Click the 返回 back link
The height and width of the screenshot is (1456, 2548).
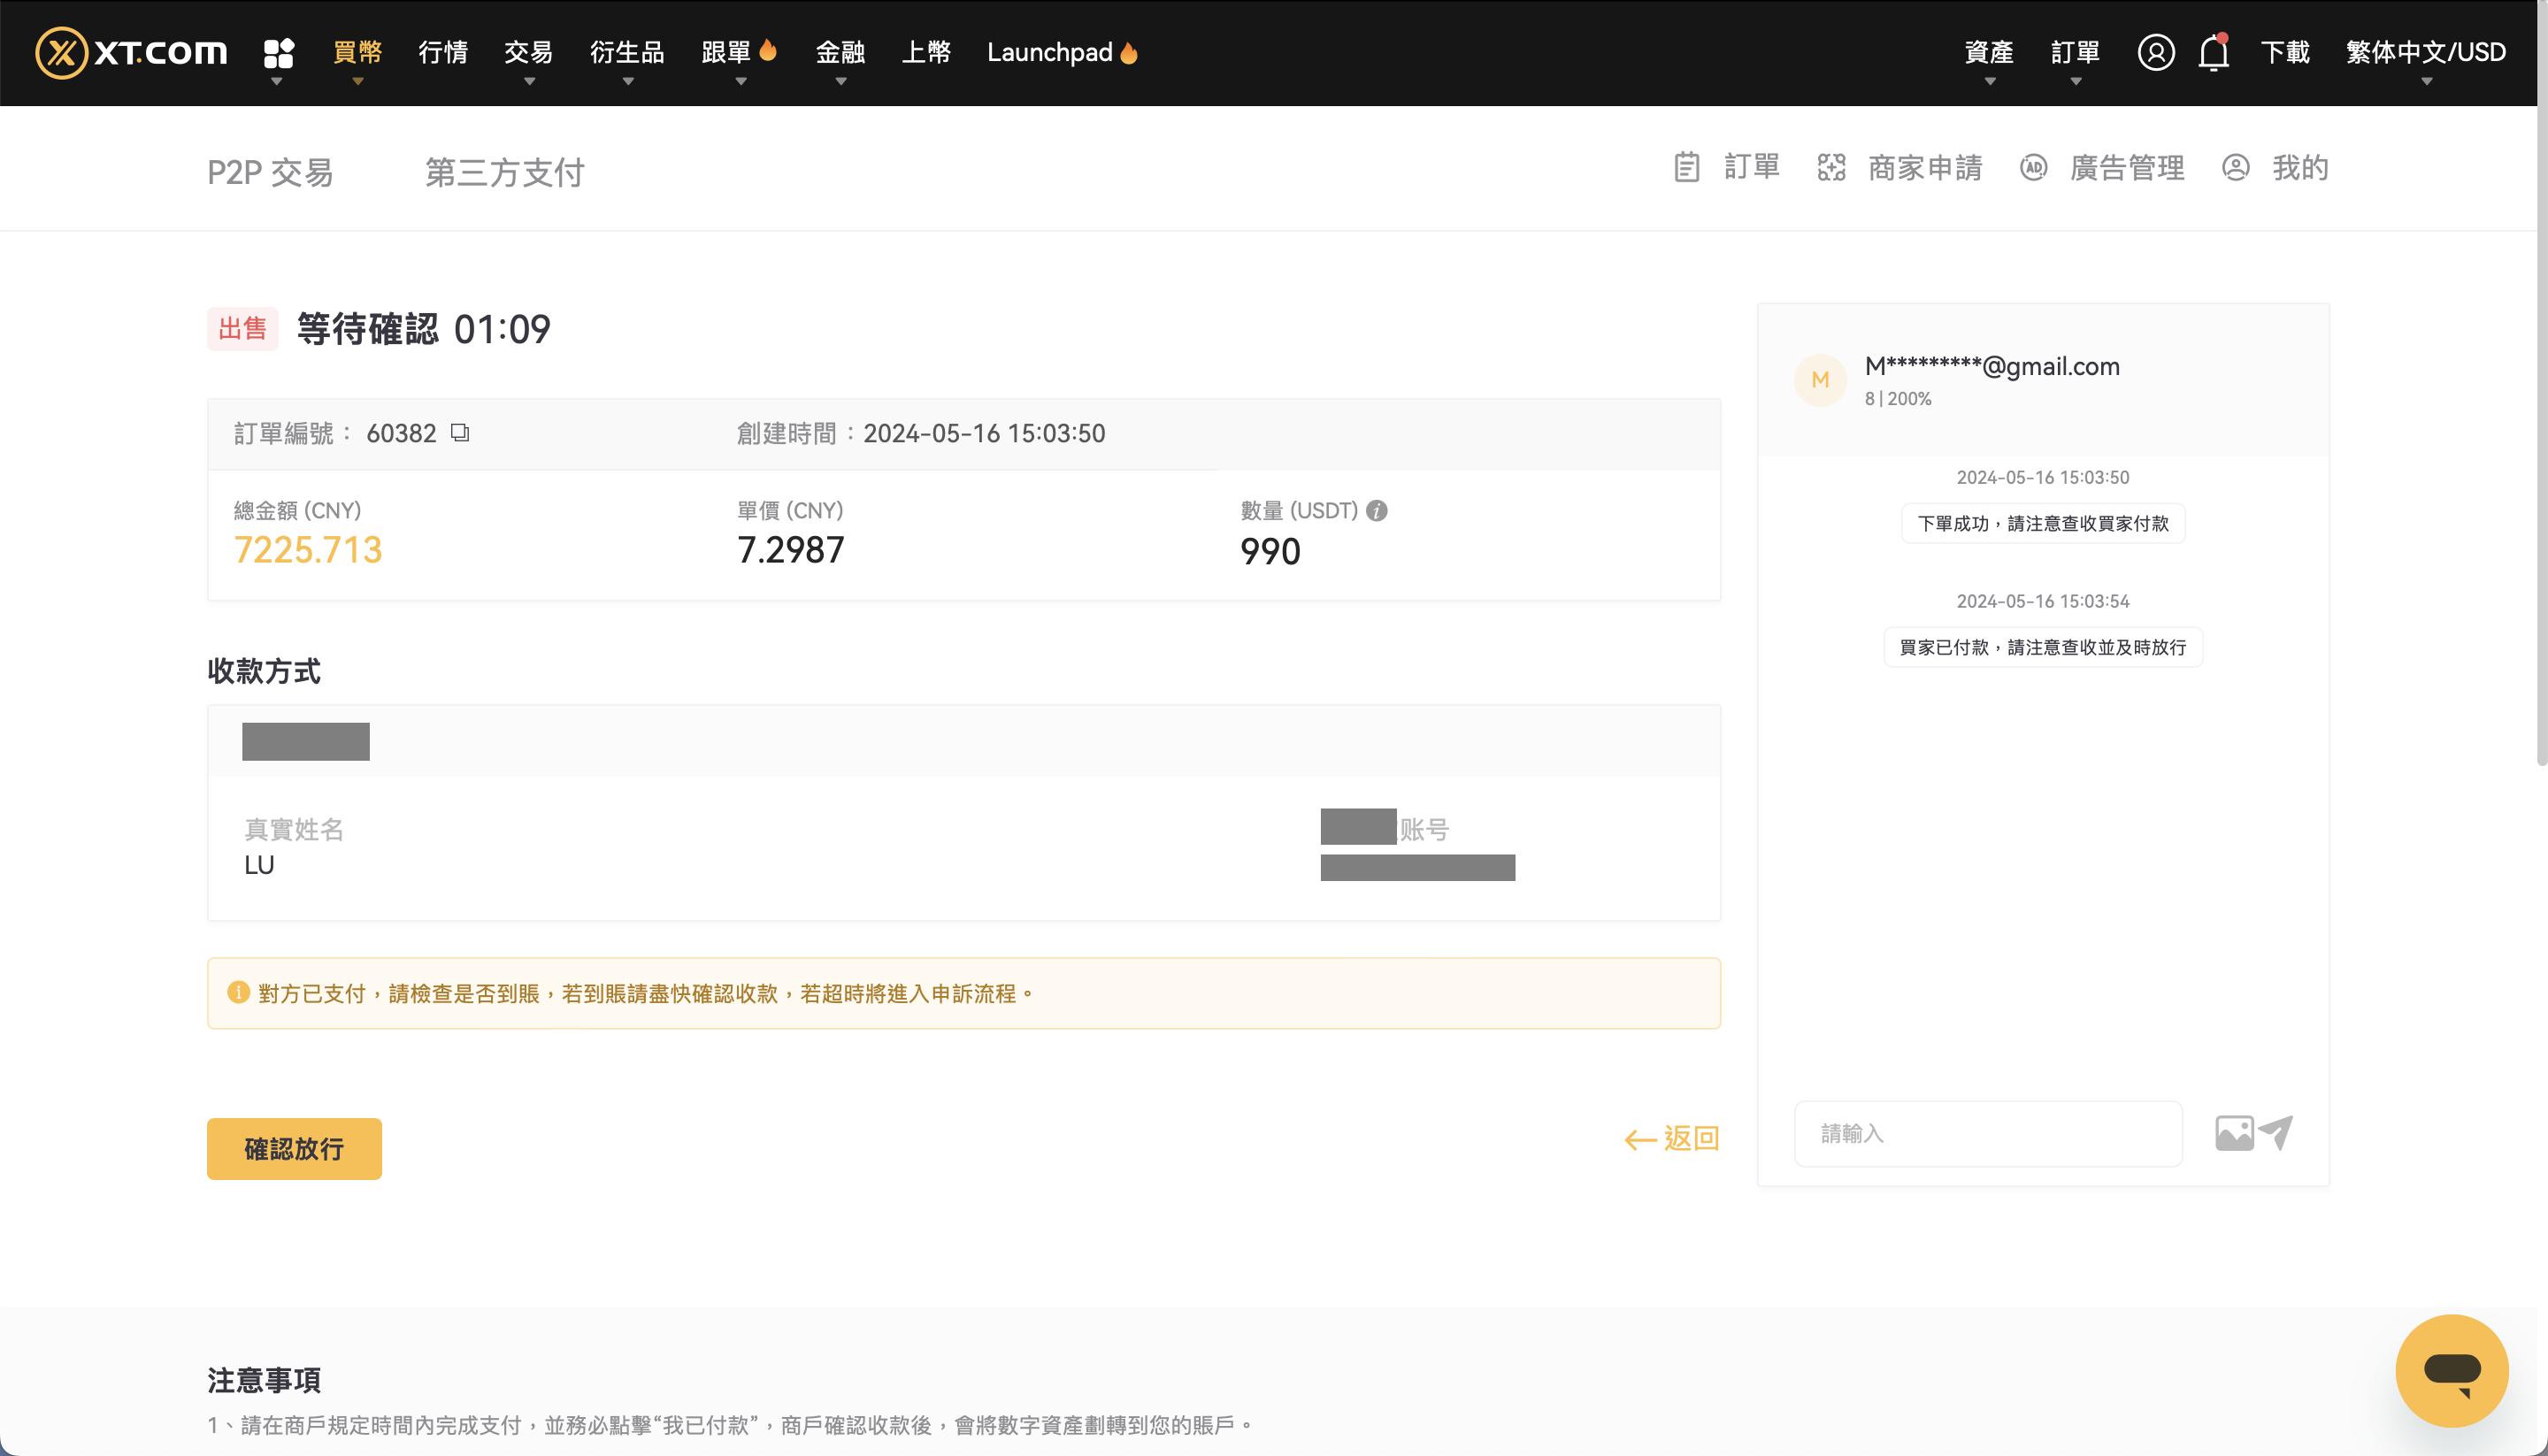click(1671, 1138)
